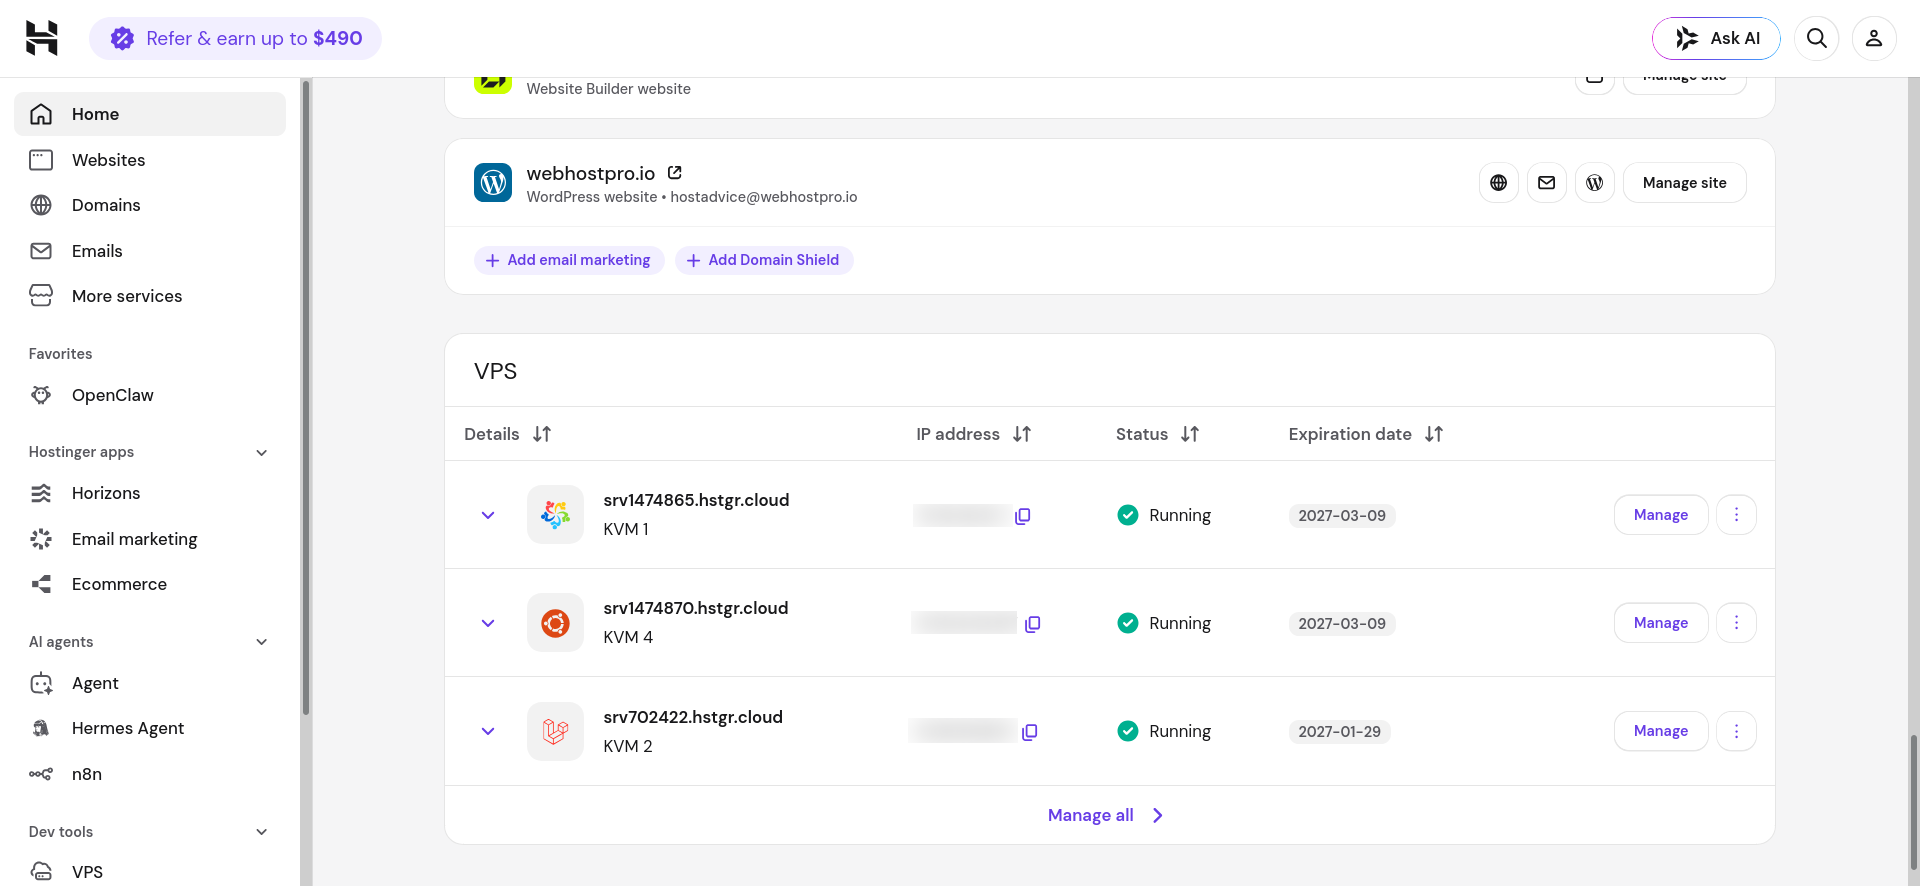
Task: Open OpenClaw favorite
Action: (x=150, y=395)
